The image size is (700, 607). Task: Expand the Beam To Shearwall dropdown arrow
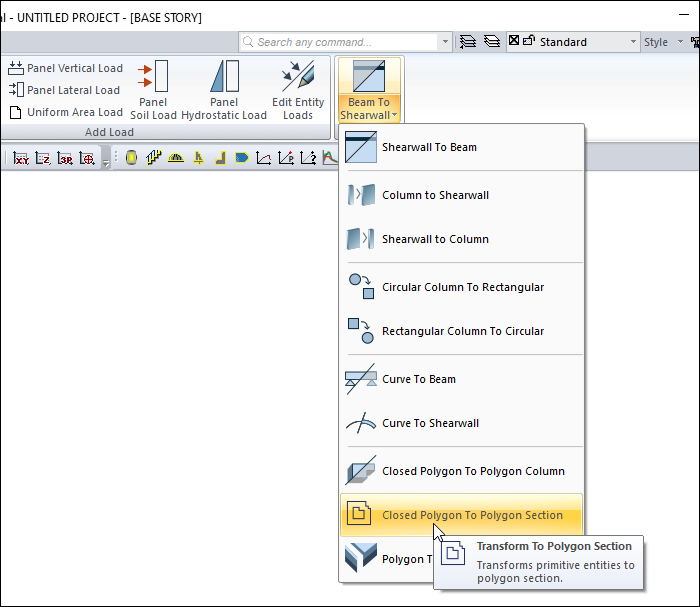pyautogui.click(x=395, y=115)
